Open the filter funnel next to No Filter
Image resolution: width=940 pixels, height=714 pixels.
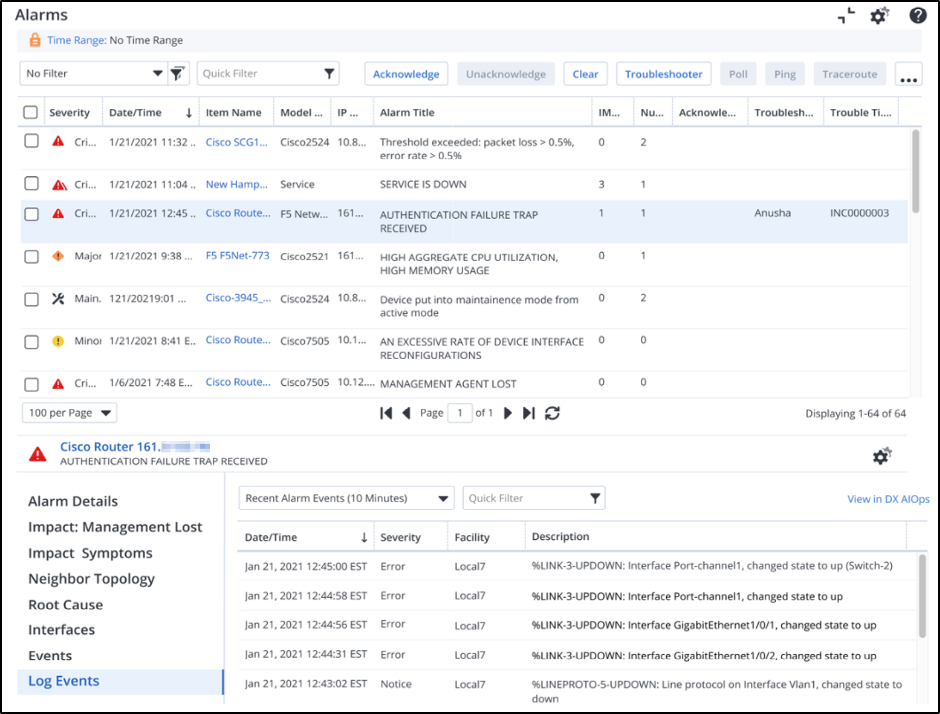(177, 73)
